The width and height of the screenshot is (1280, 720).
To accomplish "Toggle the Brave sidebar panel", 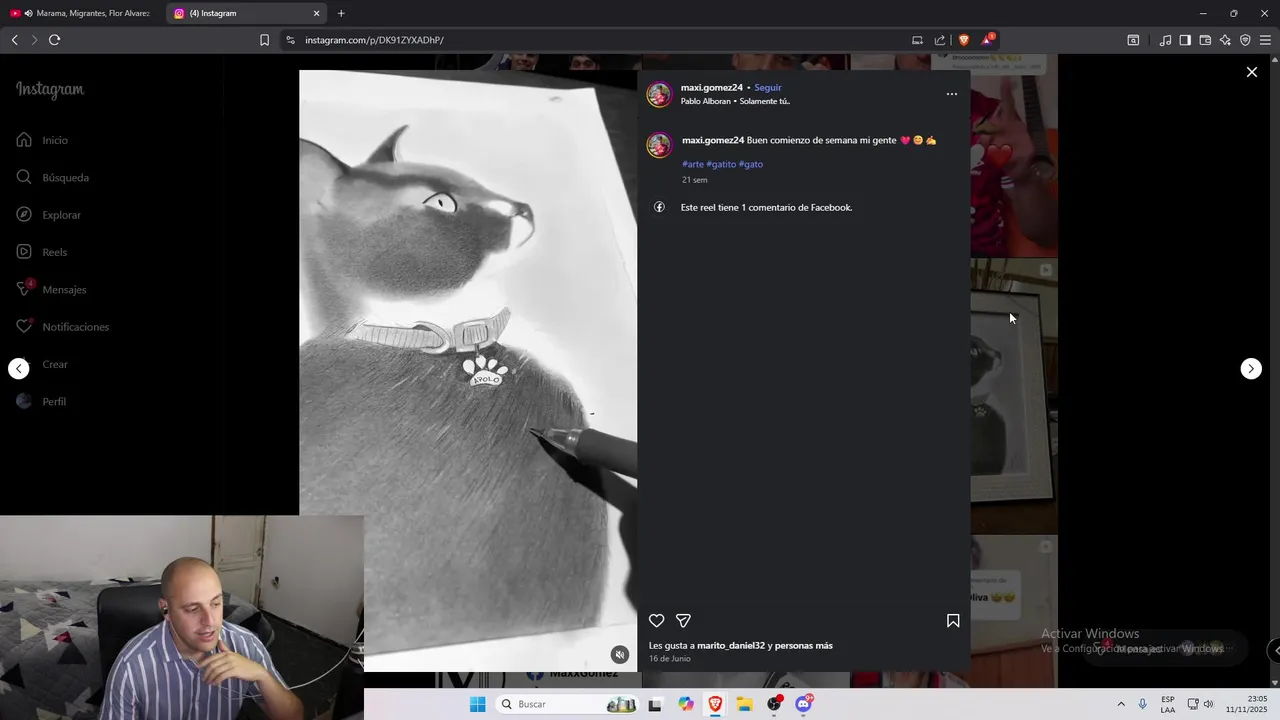I will 1185,40.
